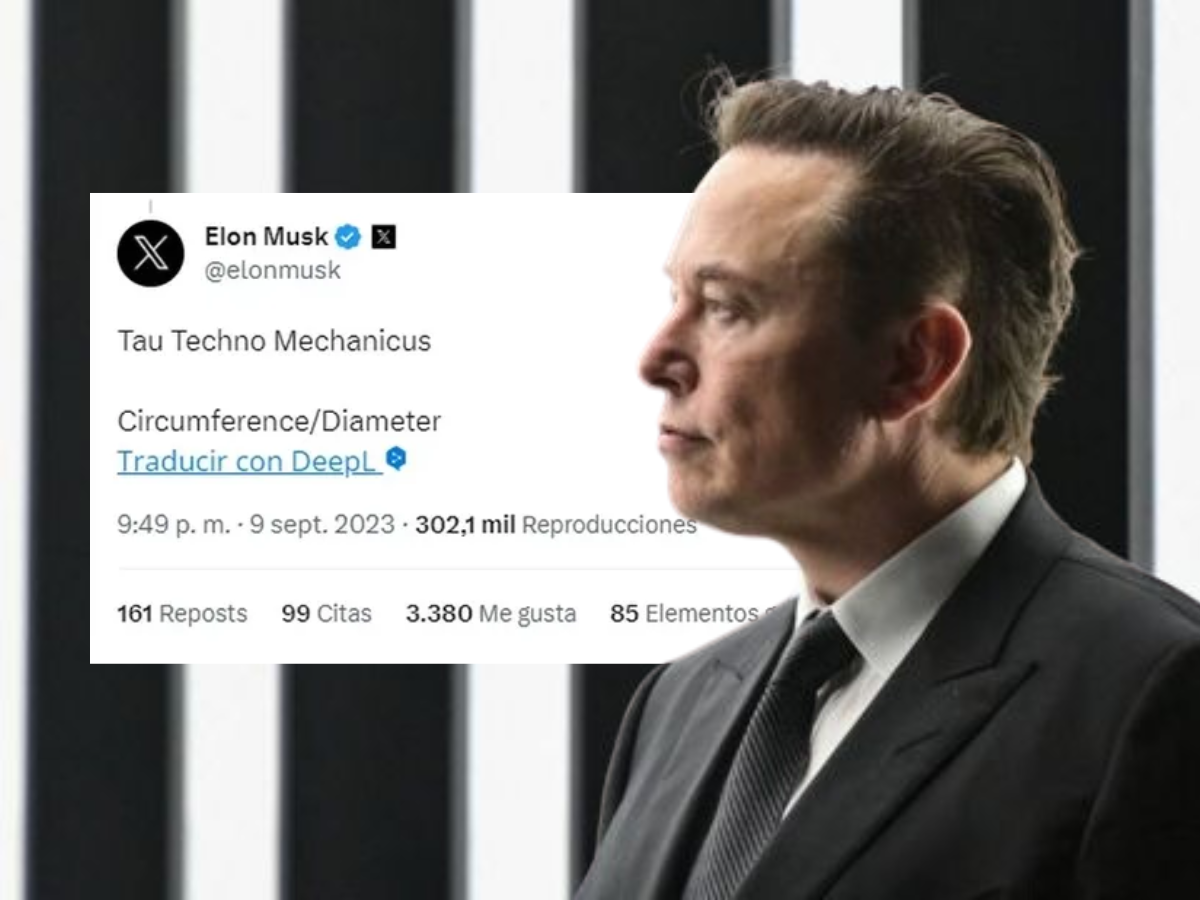1200x900 pixels.
Task: Open the X logo profile avatar
Action: click(x=150, y=254)
